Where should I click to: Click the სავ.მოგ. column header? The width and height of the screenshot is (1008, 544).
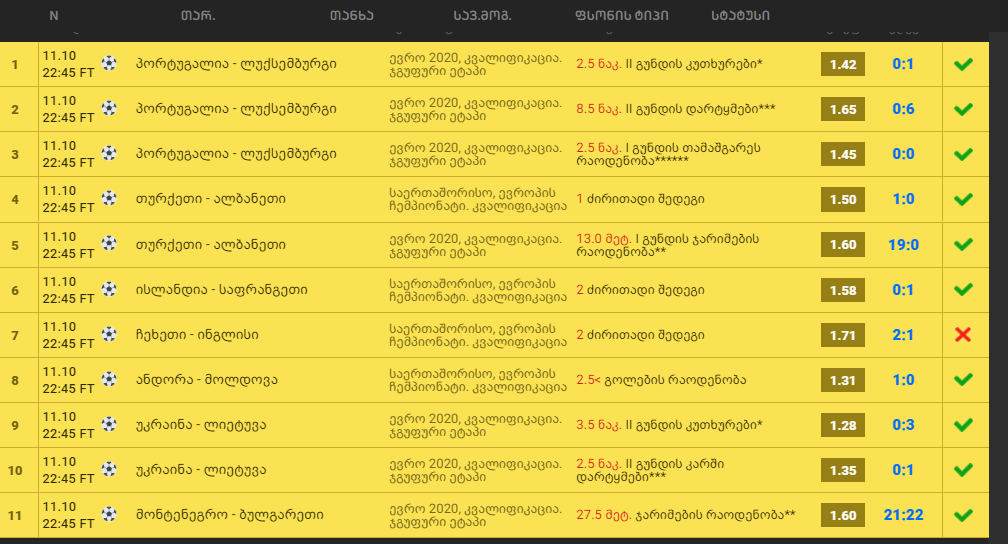[x=483, y=15]
